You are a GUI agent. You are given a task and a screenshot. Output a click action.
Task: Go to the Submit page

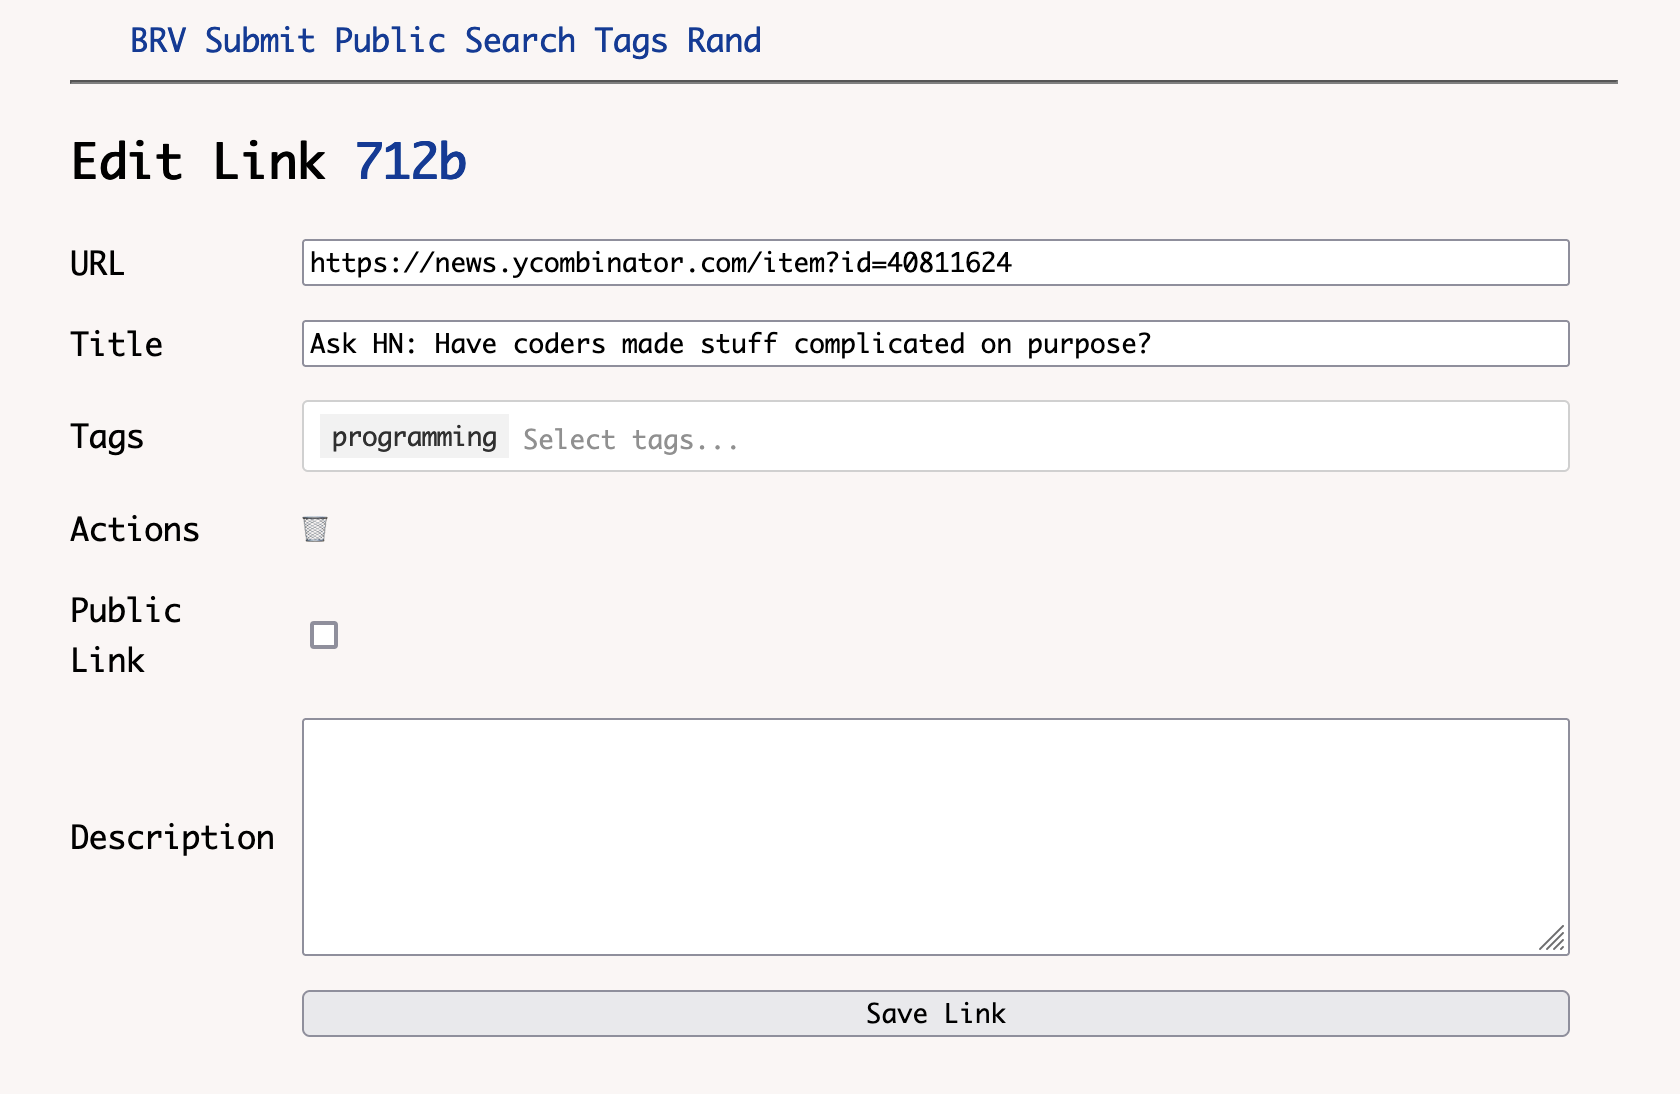tap(259, 41)
